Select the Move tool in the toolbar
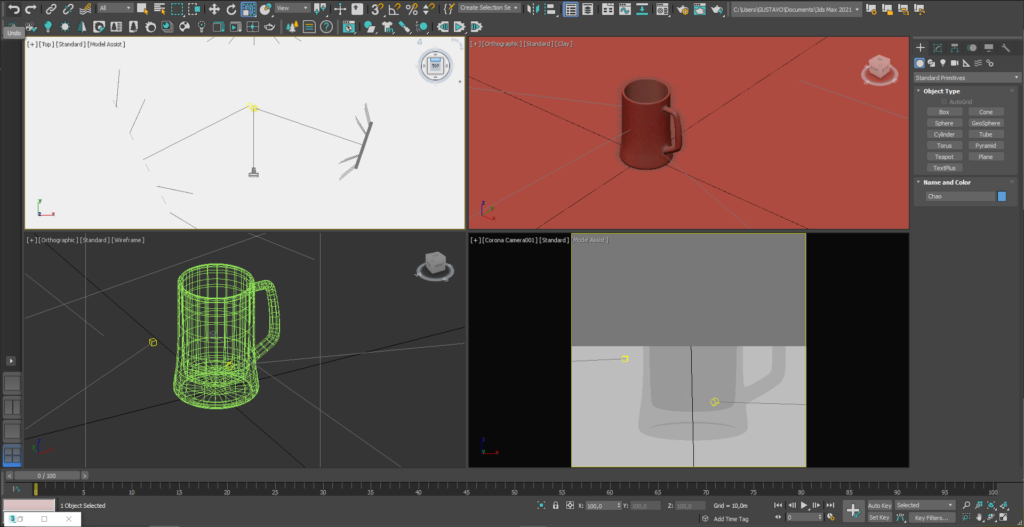The image size is (1024, 527). coord(214,8)
